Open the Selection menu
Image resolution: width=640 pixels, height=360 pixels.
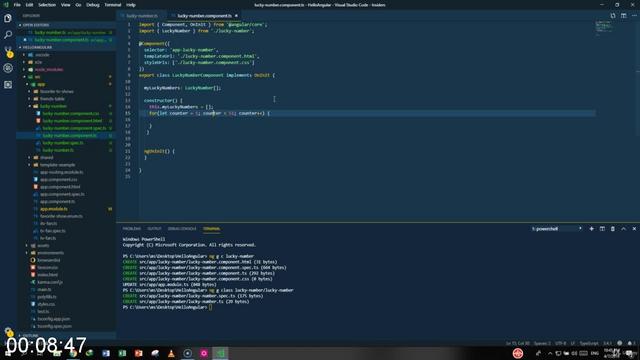[47, 5]
